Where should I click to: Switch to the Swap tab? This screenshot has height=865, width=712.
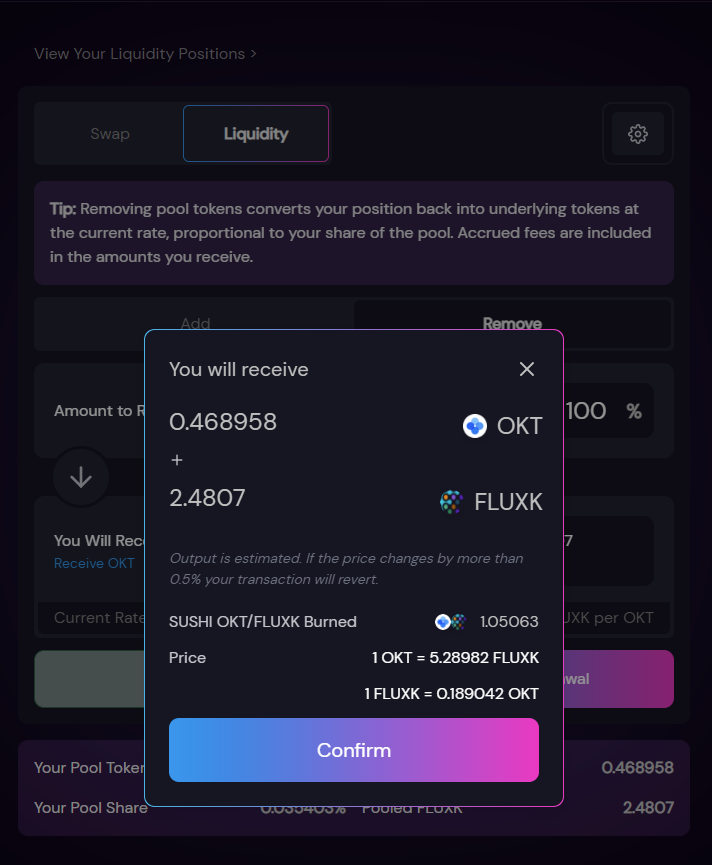pos(110,134)
